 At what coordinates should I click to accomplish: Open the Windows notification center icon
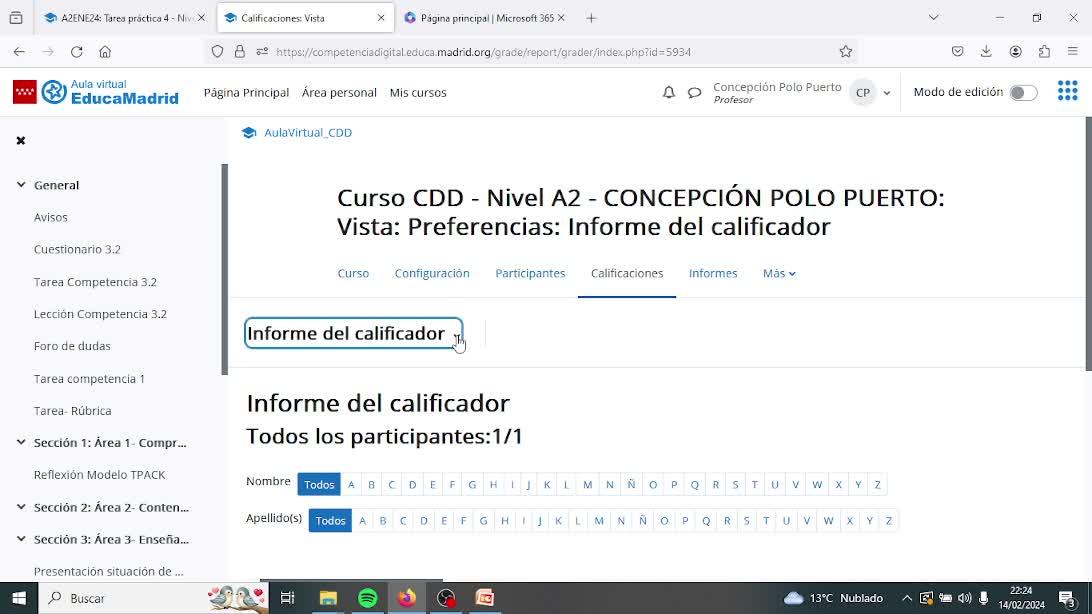(1067, 598)
